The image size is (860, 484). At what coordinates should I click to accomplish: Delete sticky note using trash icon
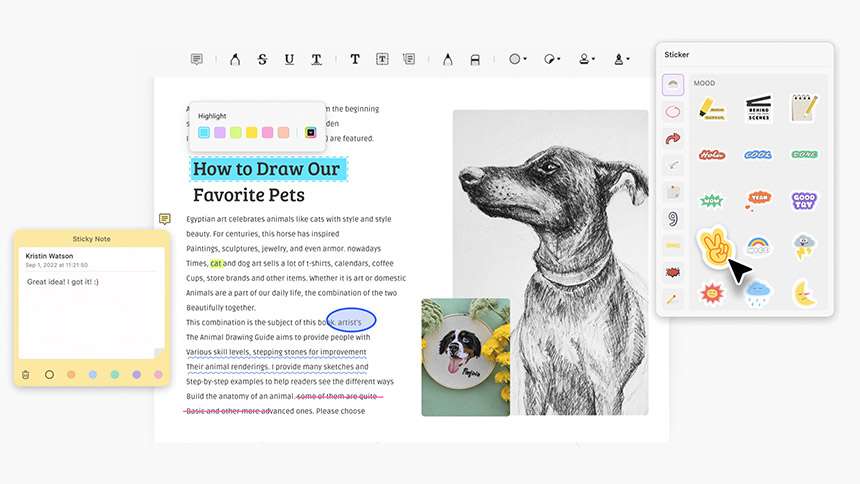(x=25, y=375)
